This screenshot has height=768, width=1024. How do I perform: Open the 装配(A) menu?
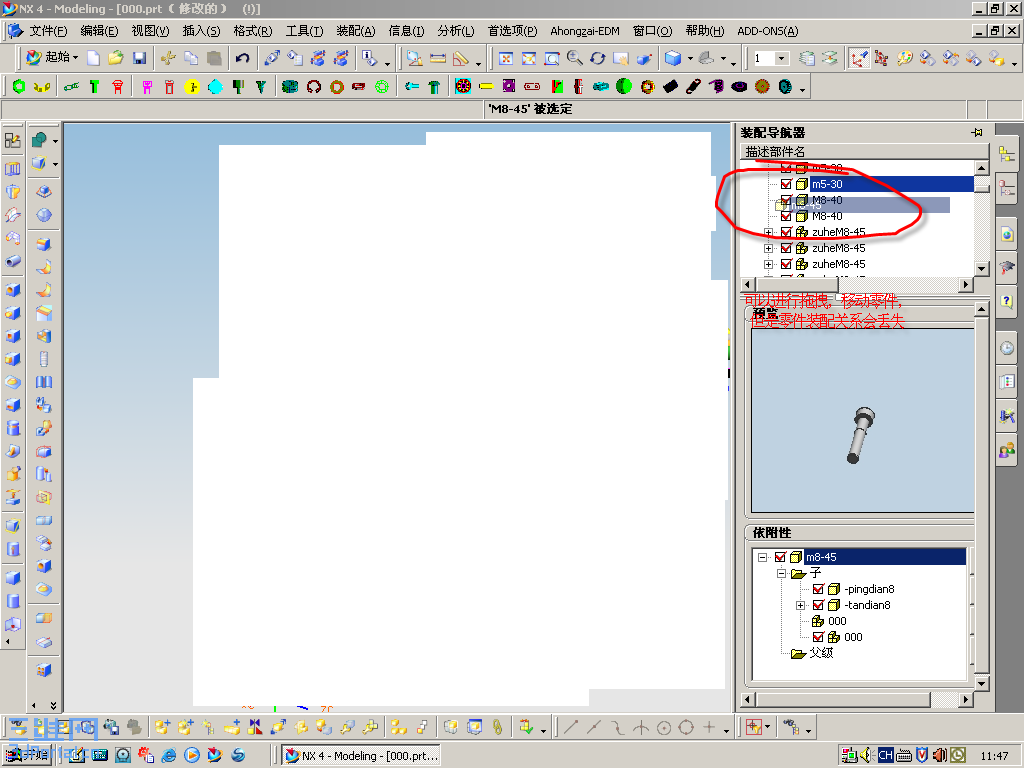356,31
